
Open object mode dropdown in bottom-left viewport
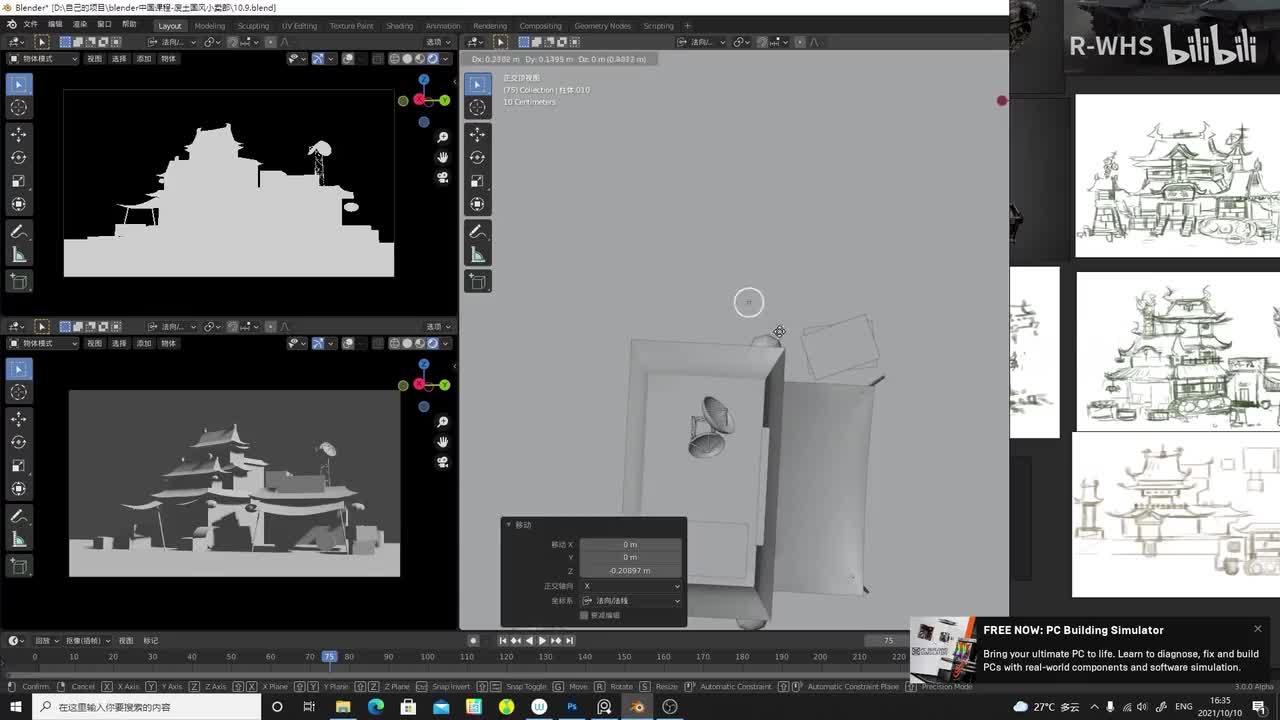(42, 343)
